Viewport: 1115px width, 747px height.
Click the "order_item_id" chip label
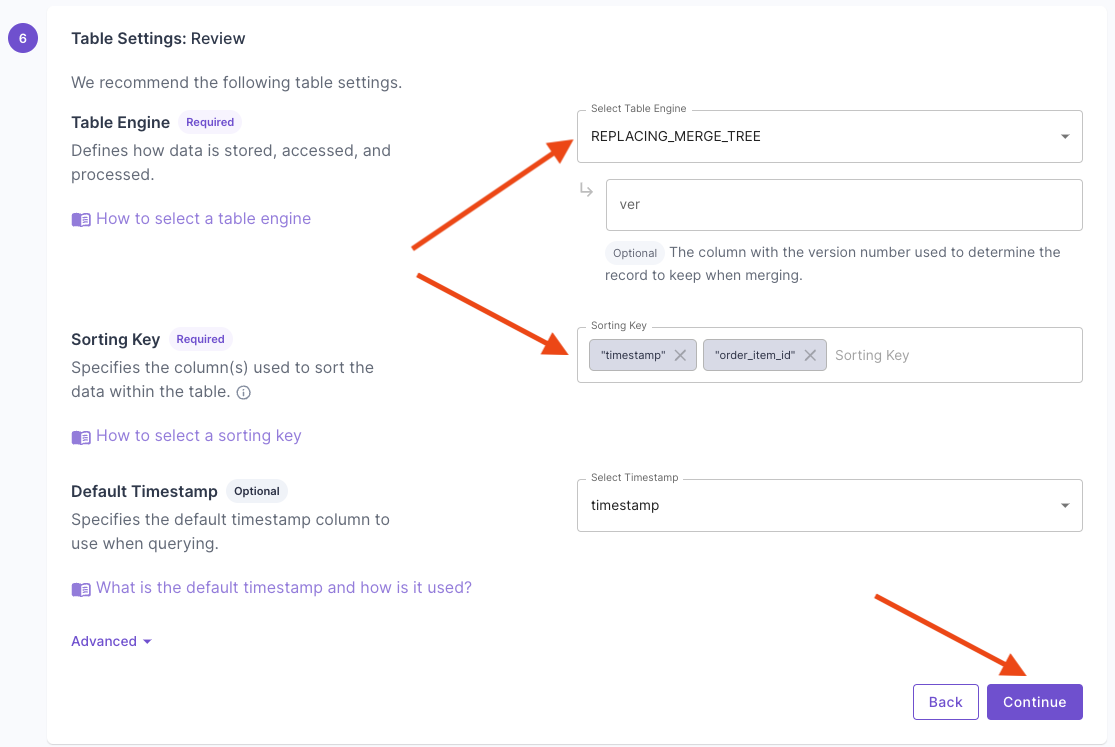(754, 355)
